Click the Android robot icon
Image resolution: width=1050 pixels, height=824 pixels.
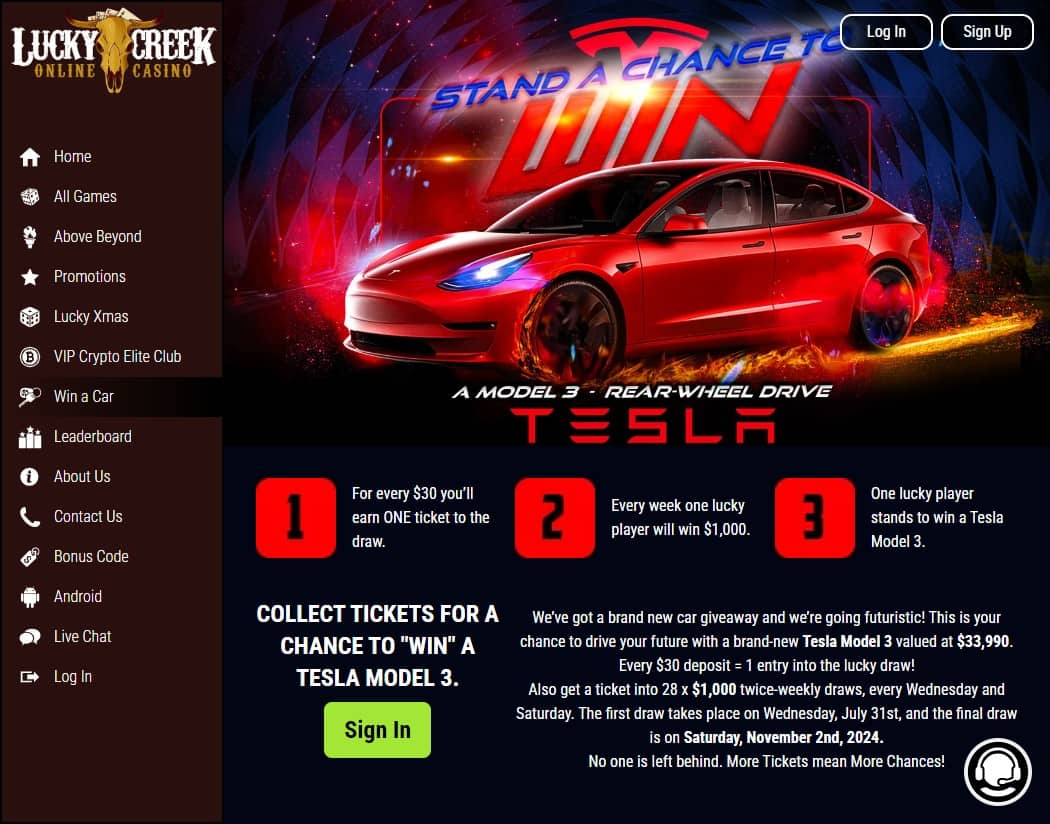[x=29, y=597]
